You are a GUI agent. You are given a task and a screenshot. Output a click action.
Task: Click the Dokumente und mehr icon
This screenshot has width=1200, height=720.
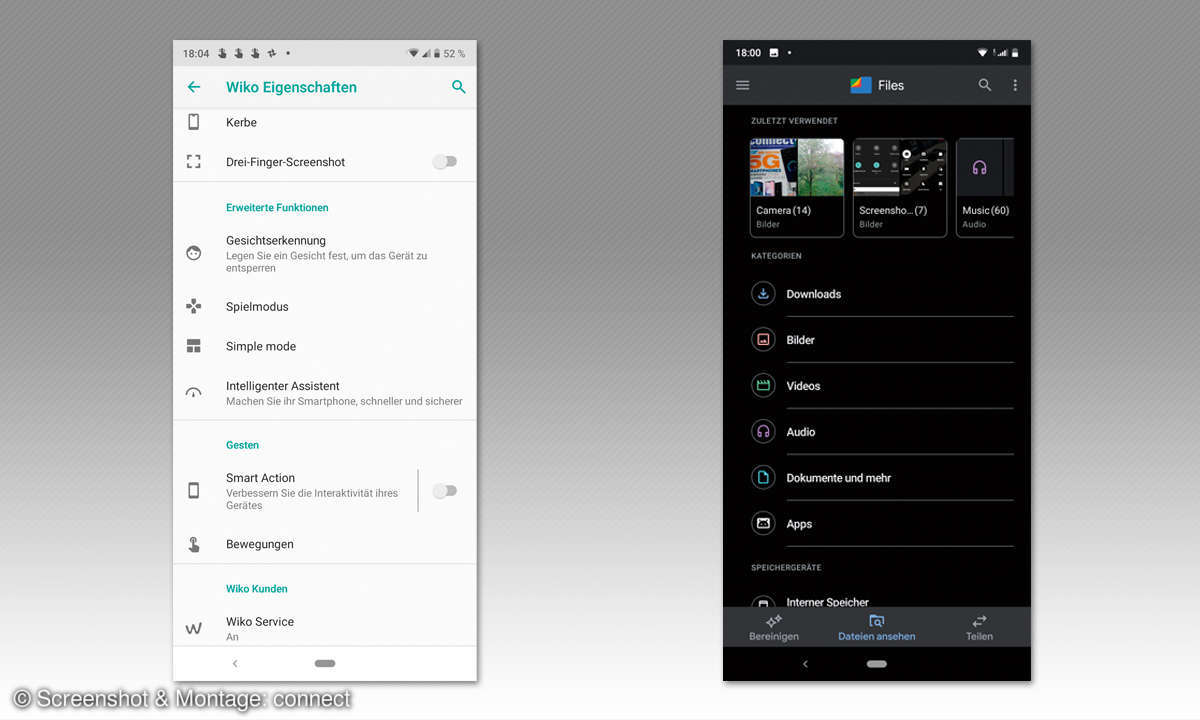click(763, 478)
